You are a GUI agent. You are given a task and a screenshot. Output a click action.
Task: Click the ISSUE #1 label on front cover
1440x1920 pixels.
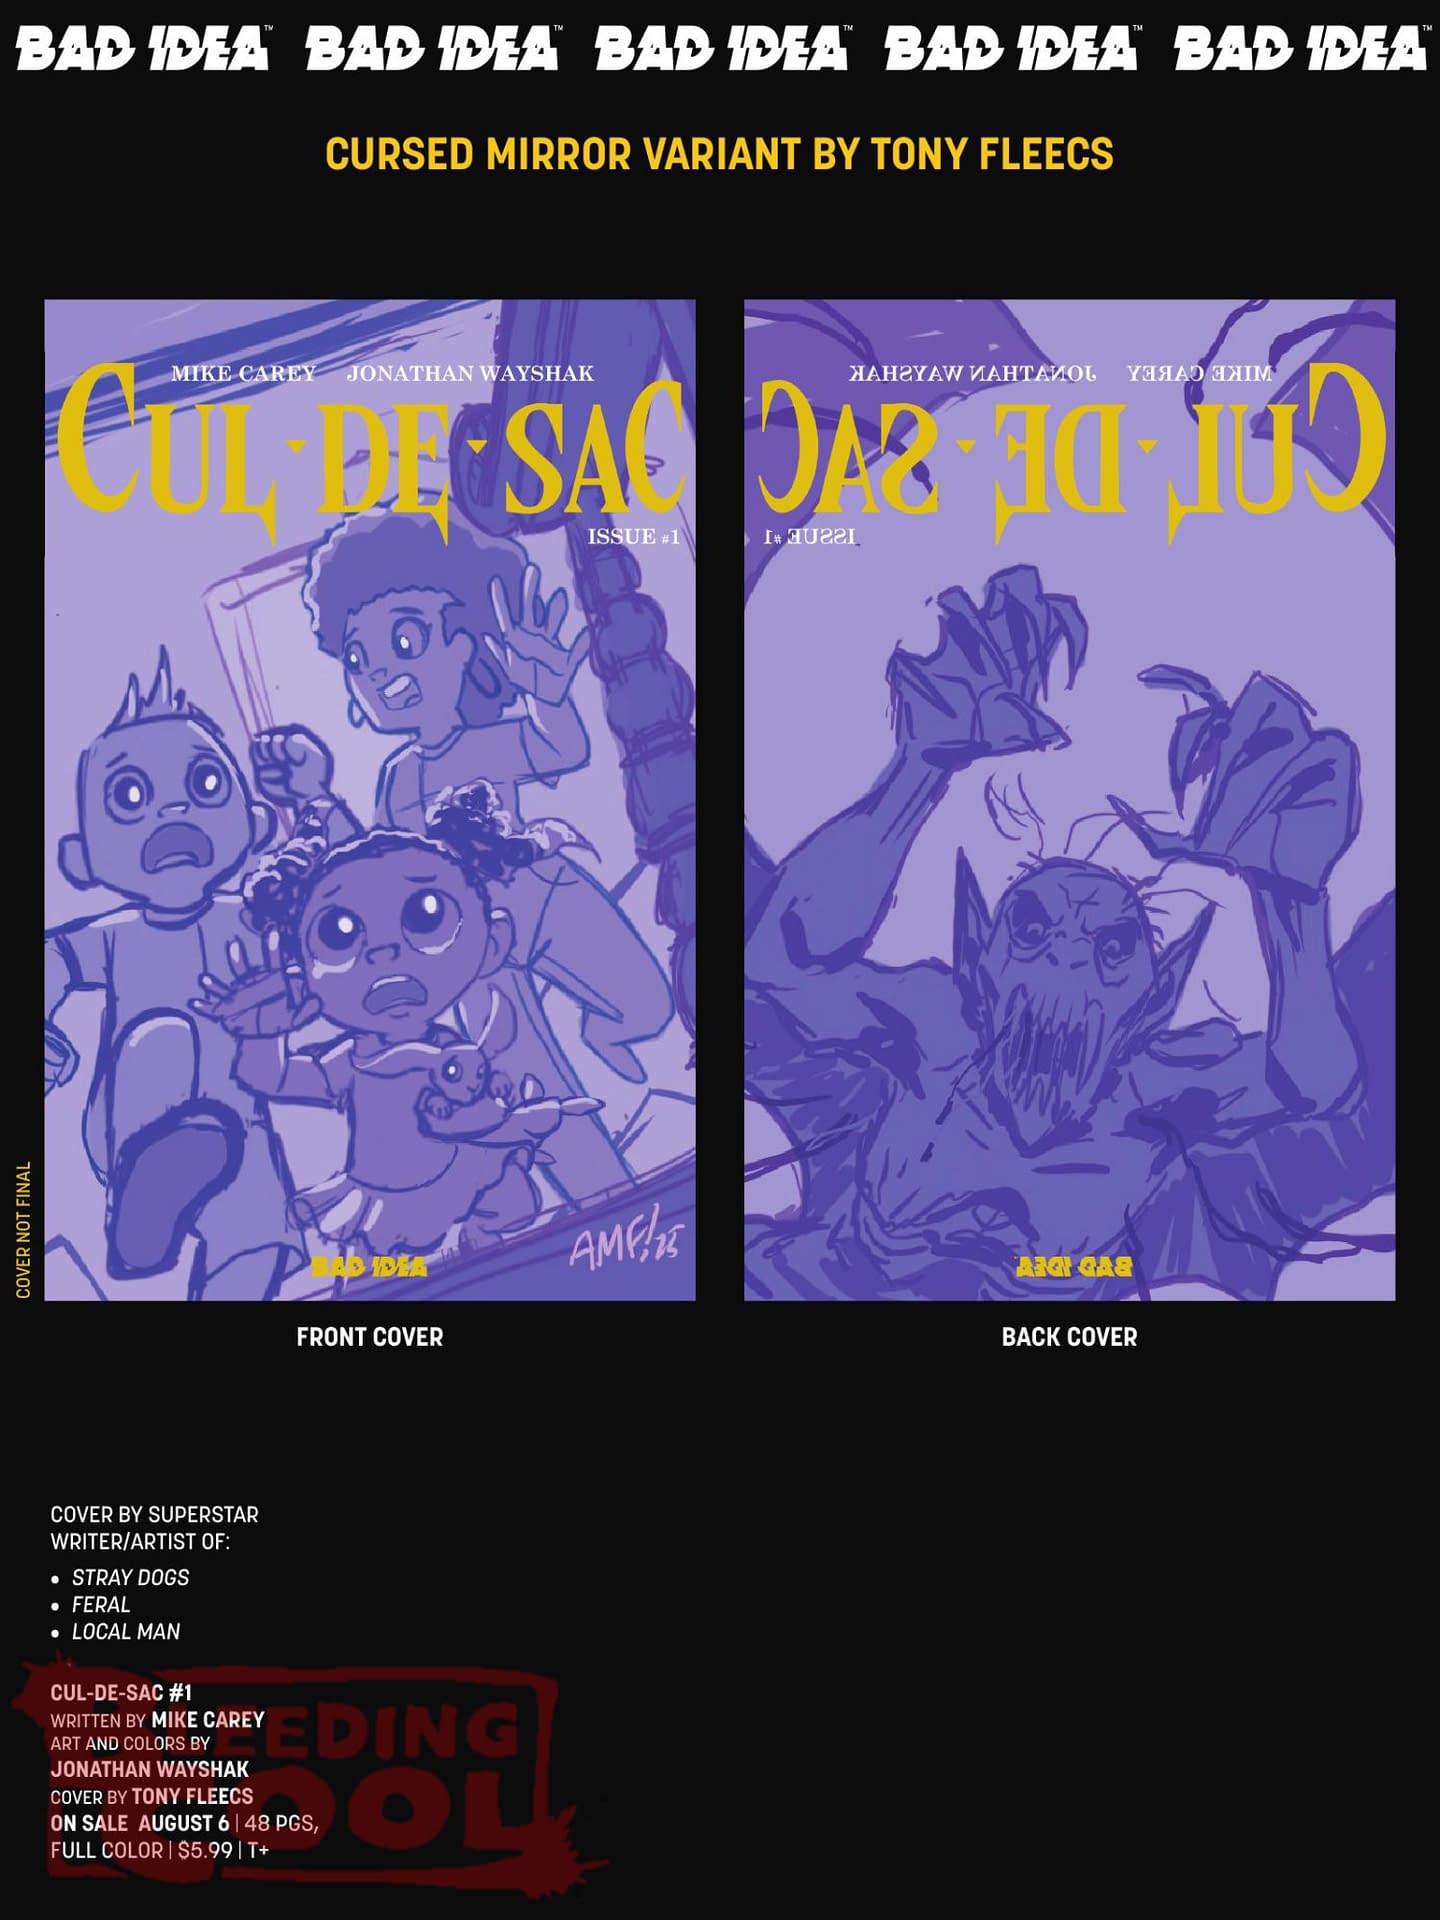click(634, 537)
